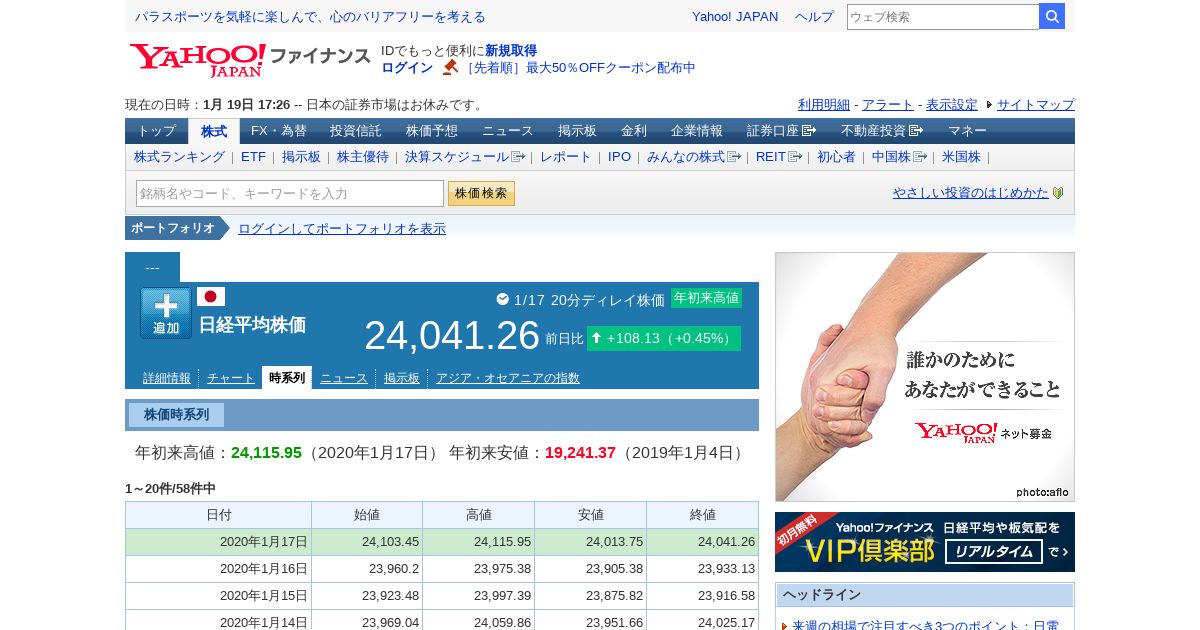The width and height of the screenshot is (1200, 630).
Task: Click the ログイン link
Action: point(407,67)
